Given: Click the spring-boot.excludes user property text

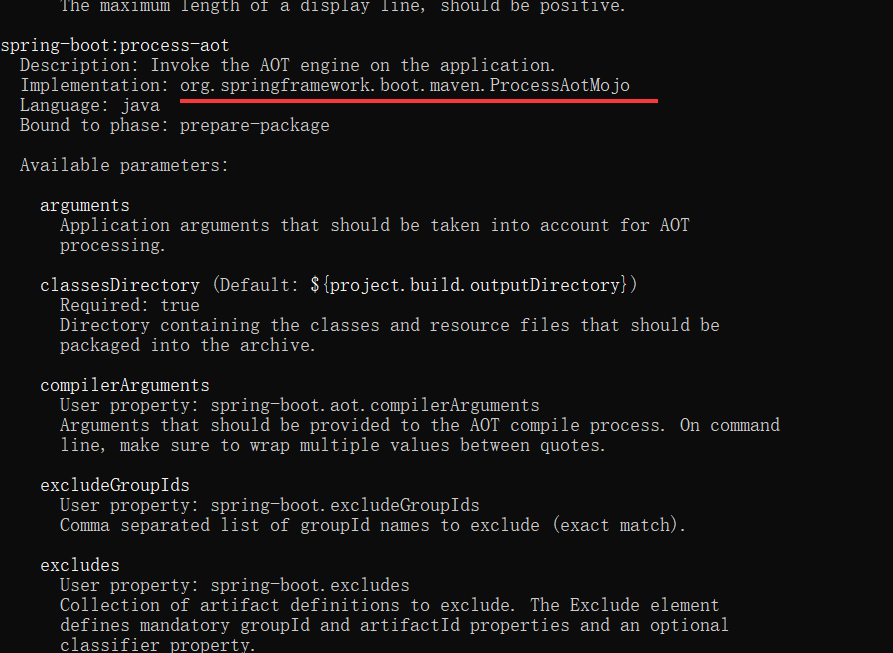Looking at the screenshot, I should [310, 585].
